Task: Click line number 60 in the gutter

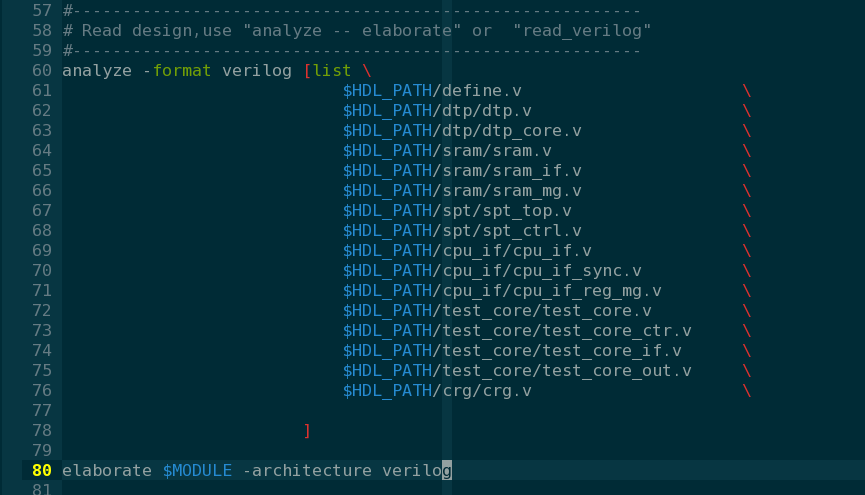Action: tap(42, 70)
